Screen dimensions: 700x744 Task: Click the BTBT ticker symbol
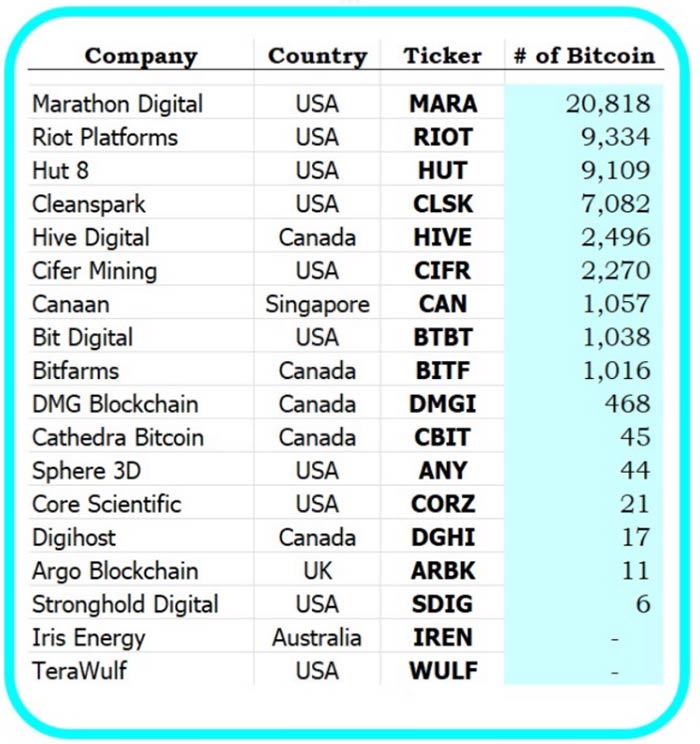pyautogui.click(x=442, y=337)
